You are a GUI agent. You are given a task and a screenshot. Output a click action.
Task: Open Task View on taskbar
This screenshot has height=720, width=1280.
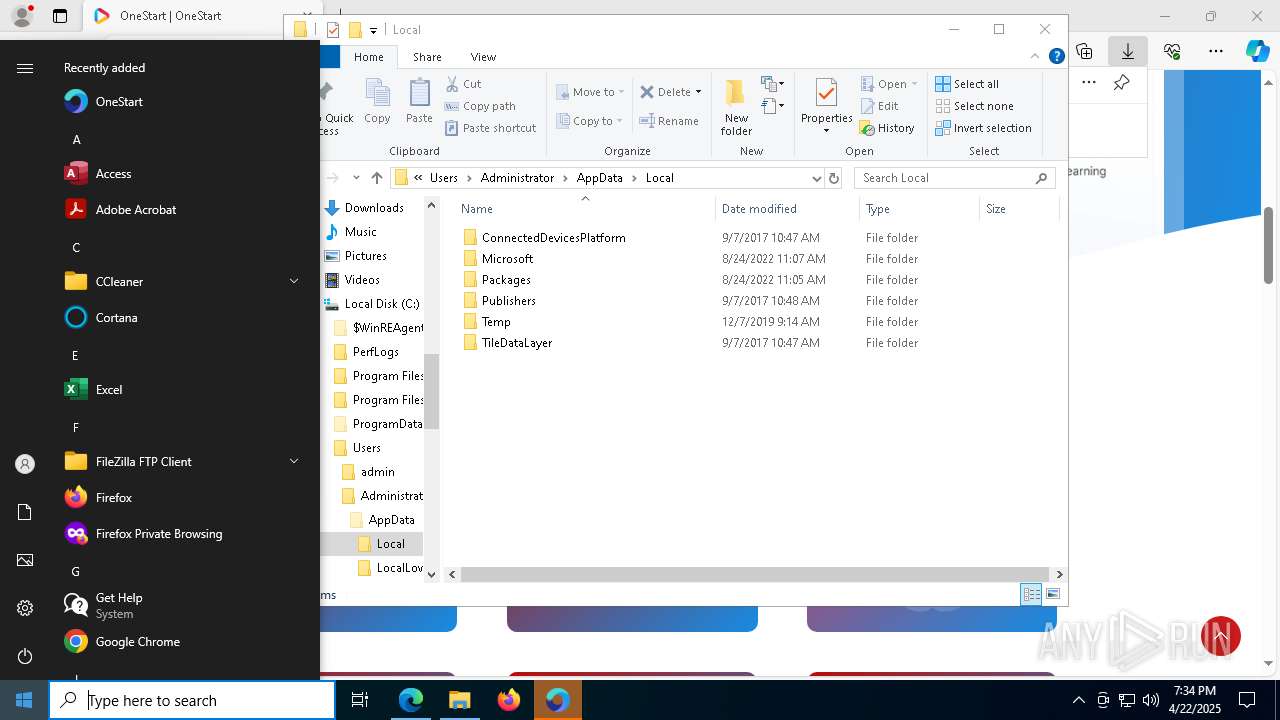click(360, 700)
